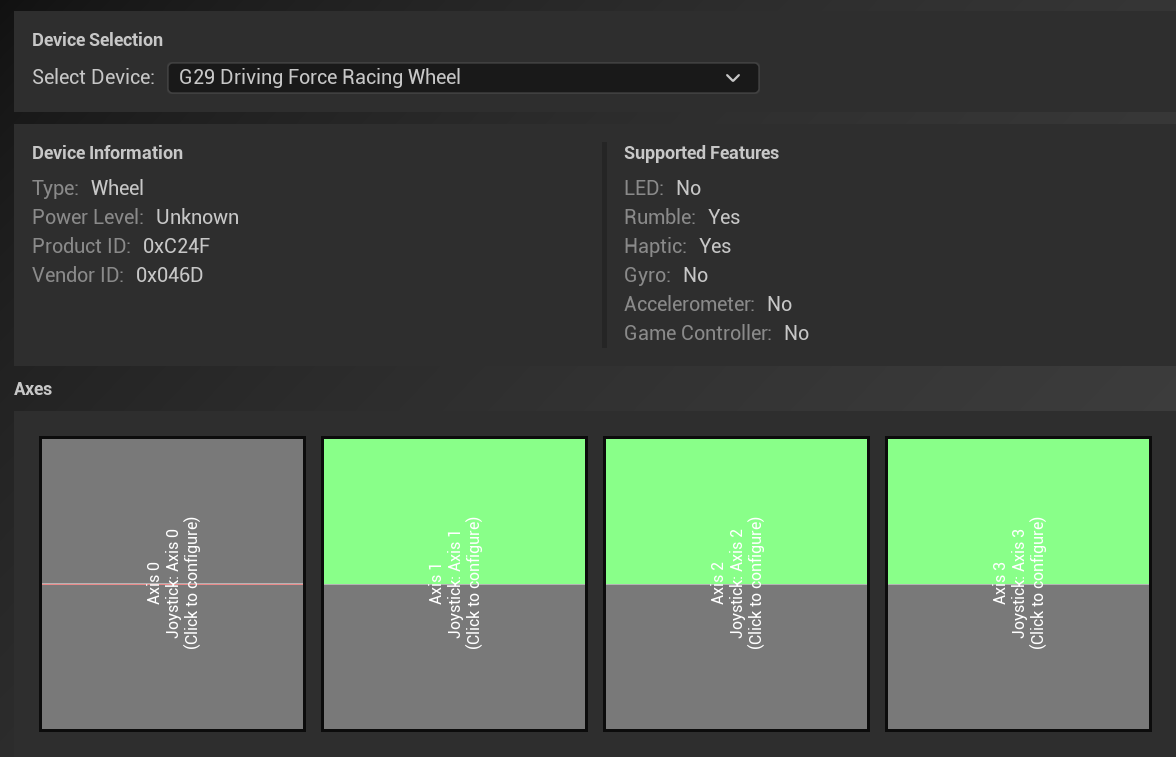Click the Game Controller No value
1176x757 pixels.
[x=796, y=333]
